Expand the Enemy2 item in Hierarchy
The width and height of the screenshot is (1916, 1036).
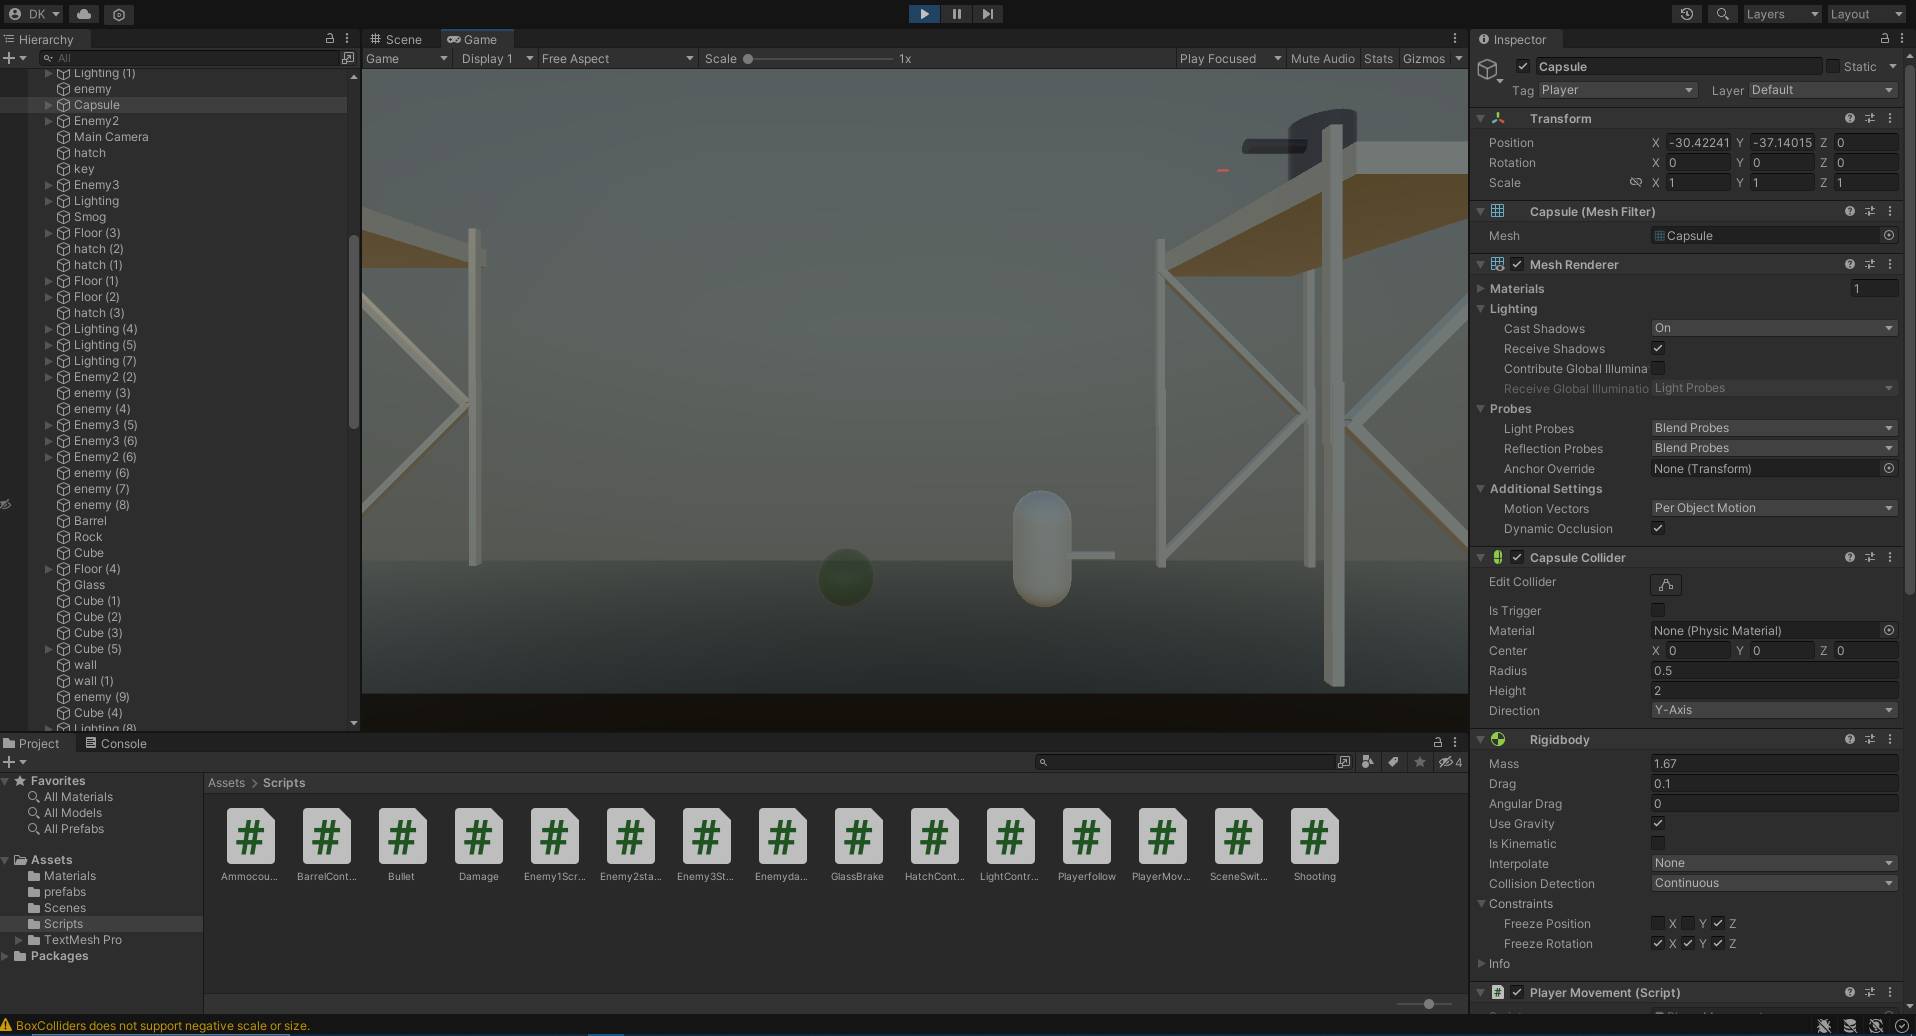click(x=48, y=121)
